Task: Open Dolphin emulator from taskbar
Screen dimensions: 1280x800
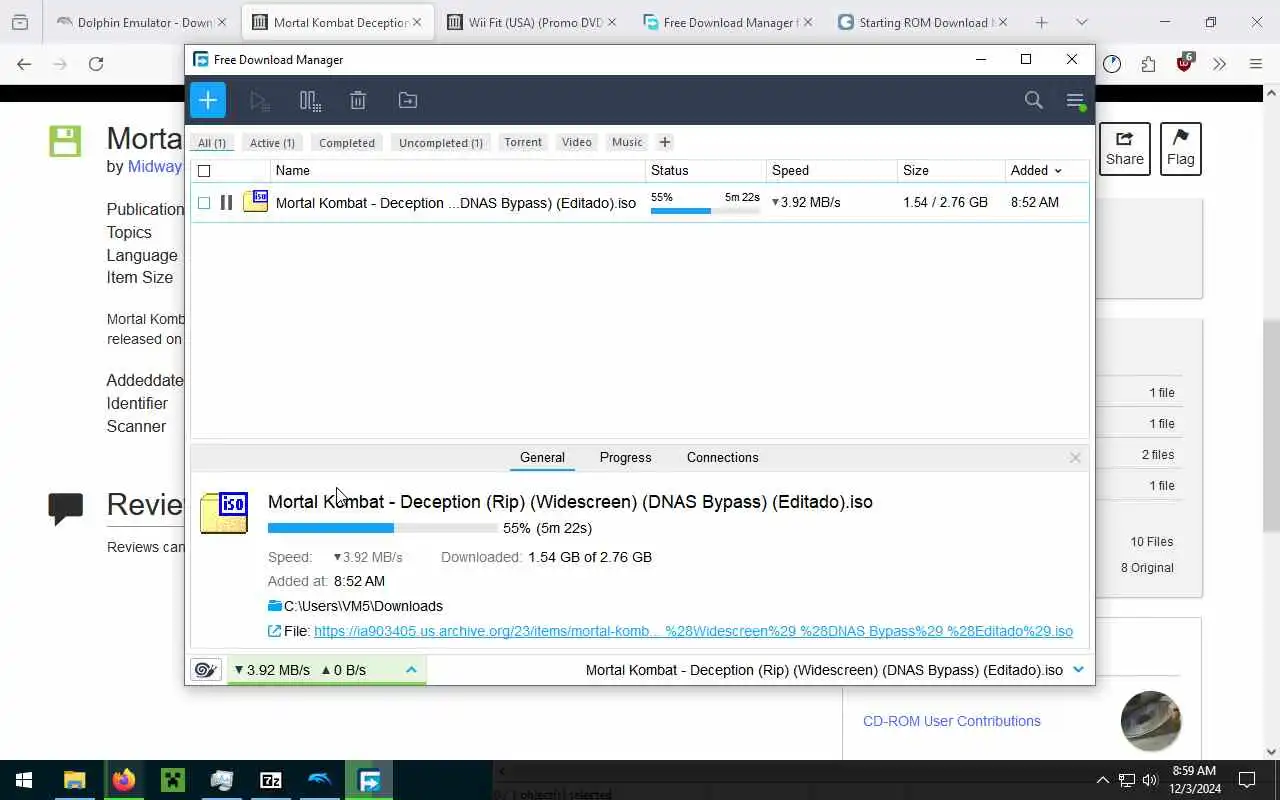Action: point(320,780)
